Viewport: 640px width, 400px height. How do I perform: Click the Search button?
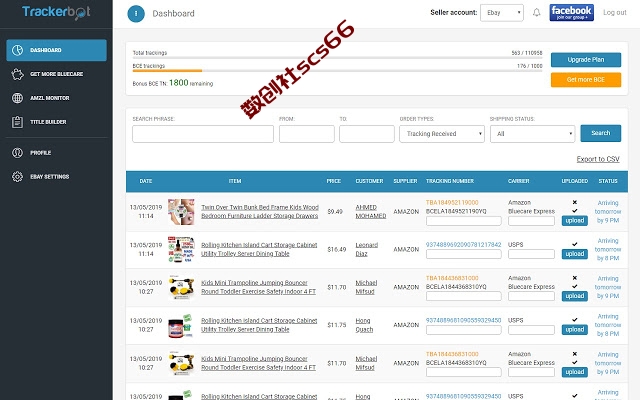click(600, 133)
